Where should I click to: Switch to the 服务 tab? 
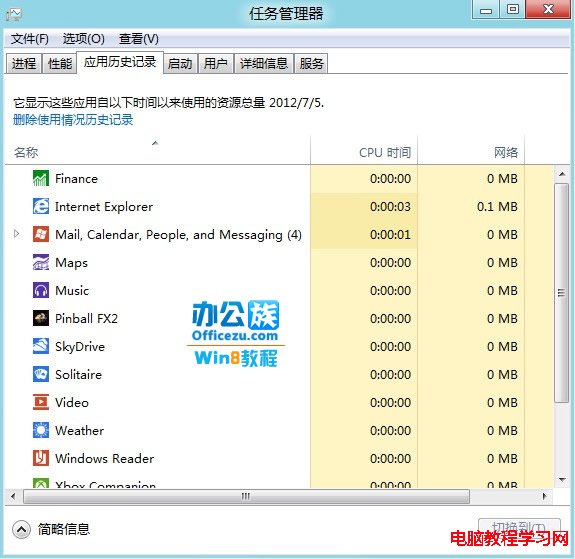[311, 63]
